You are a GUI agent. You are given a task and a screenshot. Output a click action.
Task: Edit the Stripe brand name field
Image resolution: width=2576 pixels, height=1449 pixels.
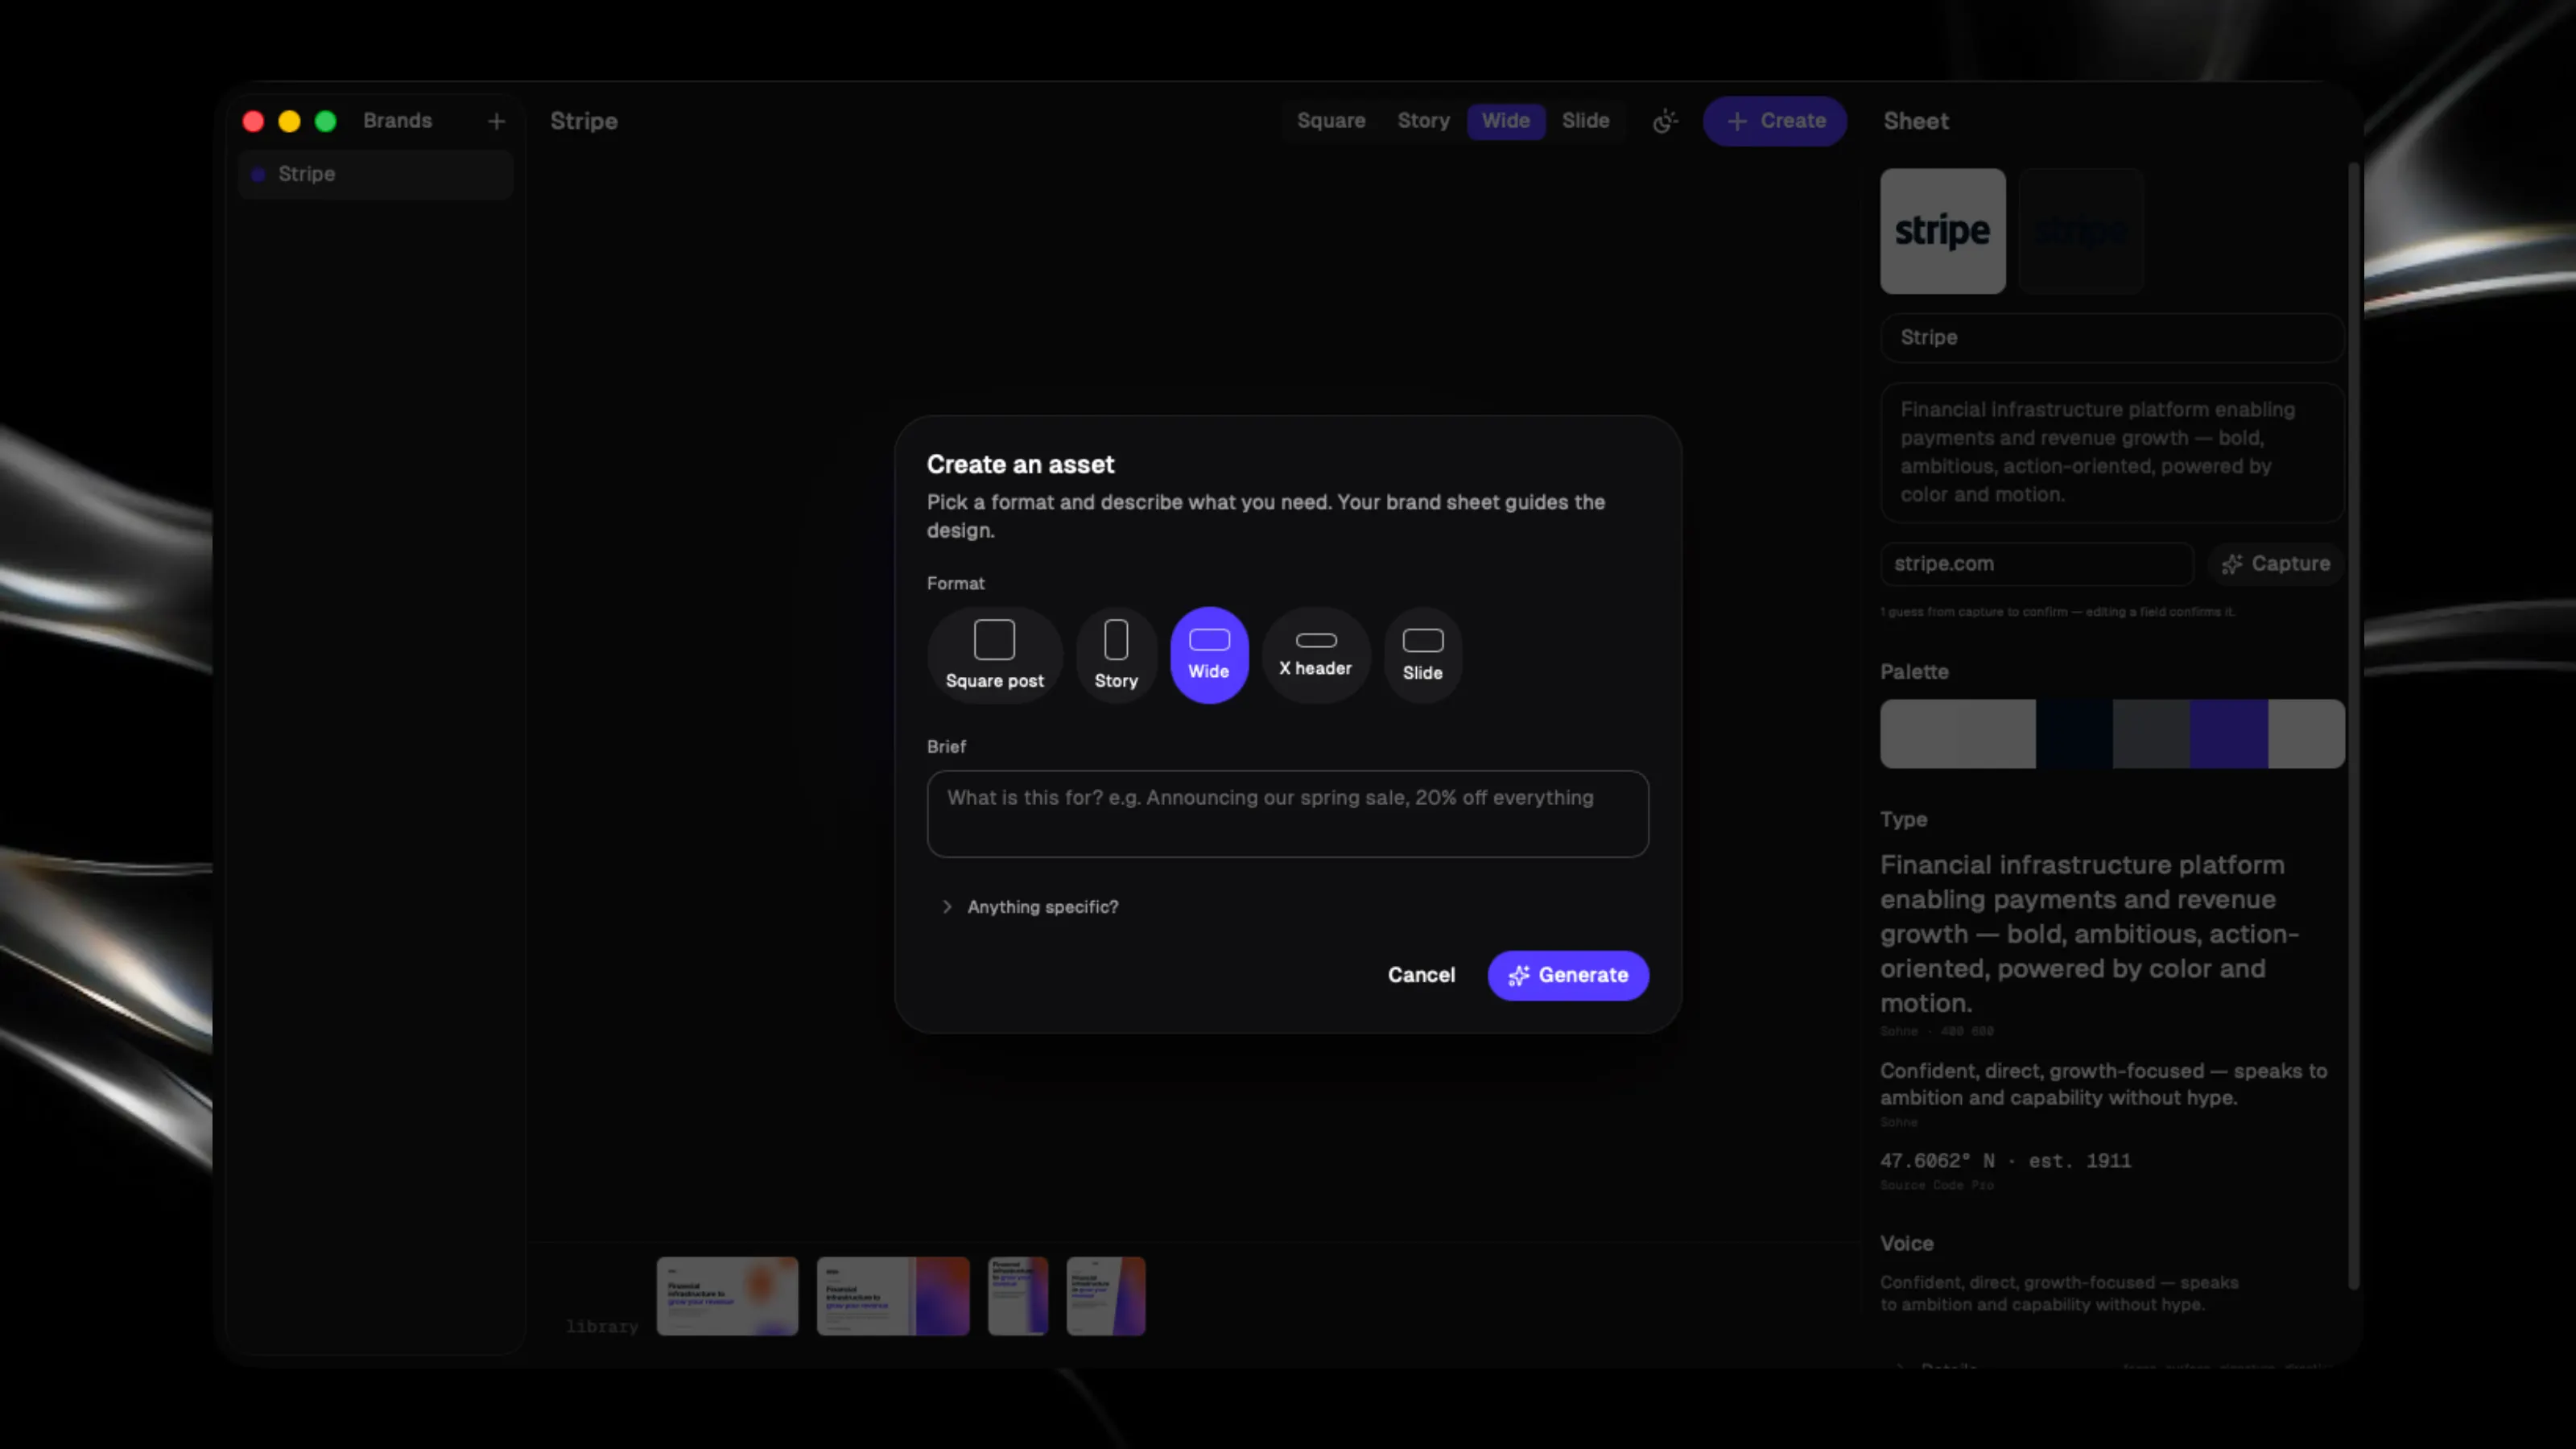click(2112, 338)
